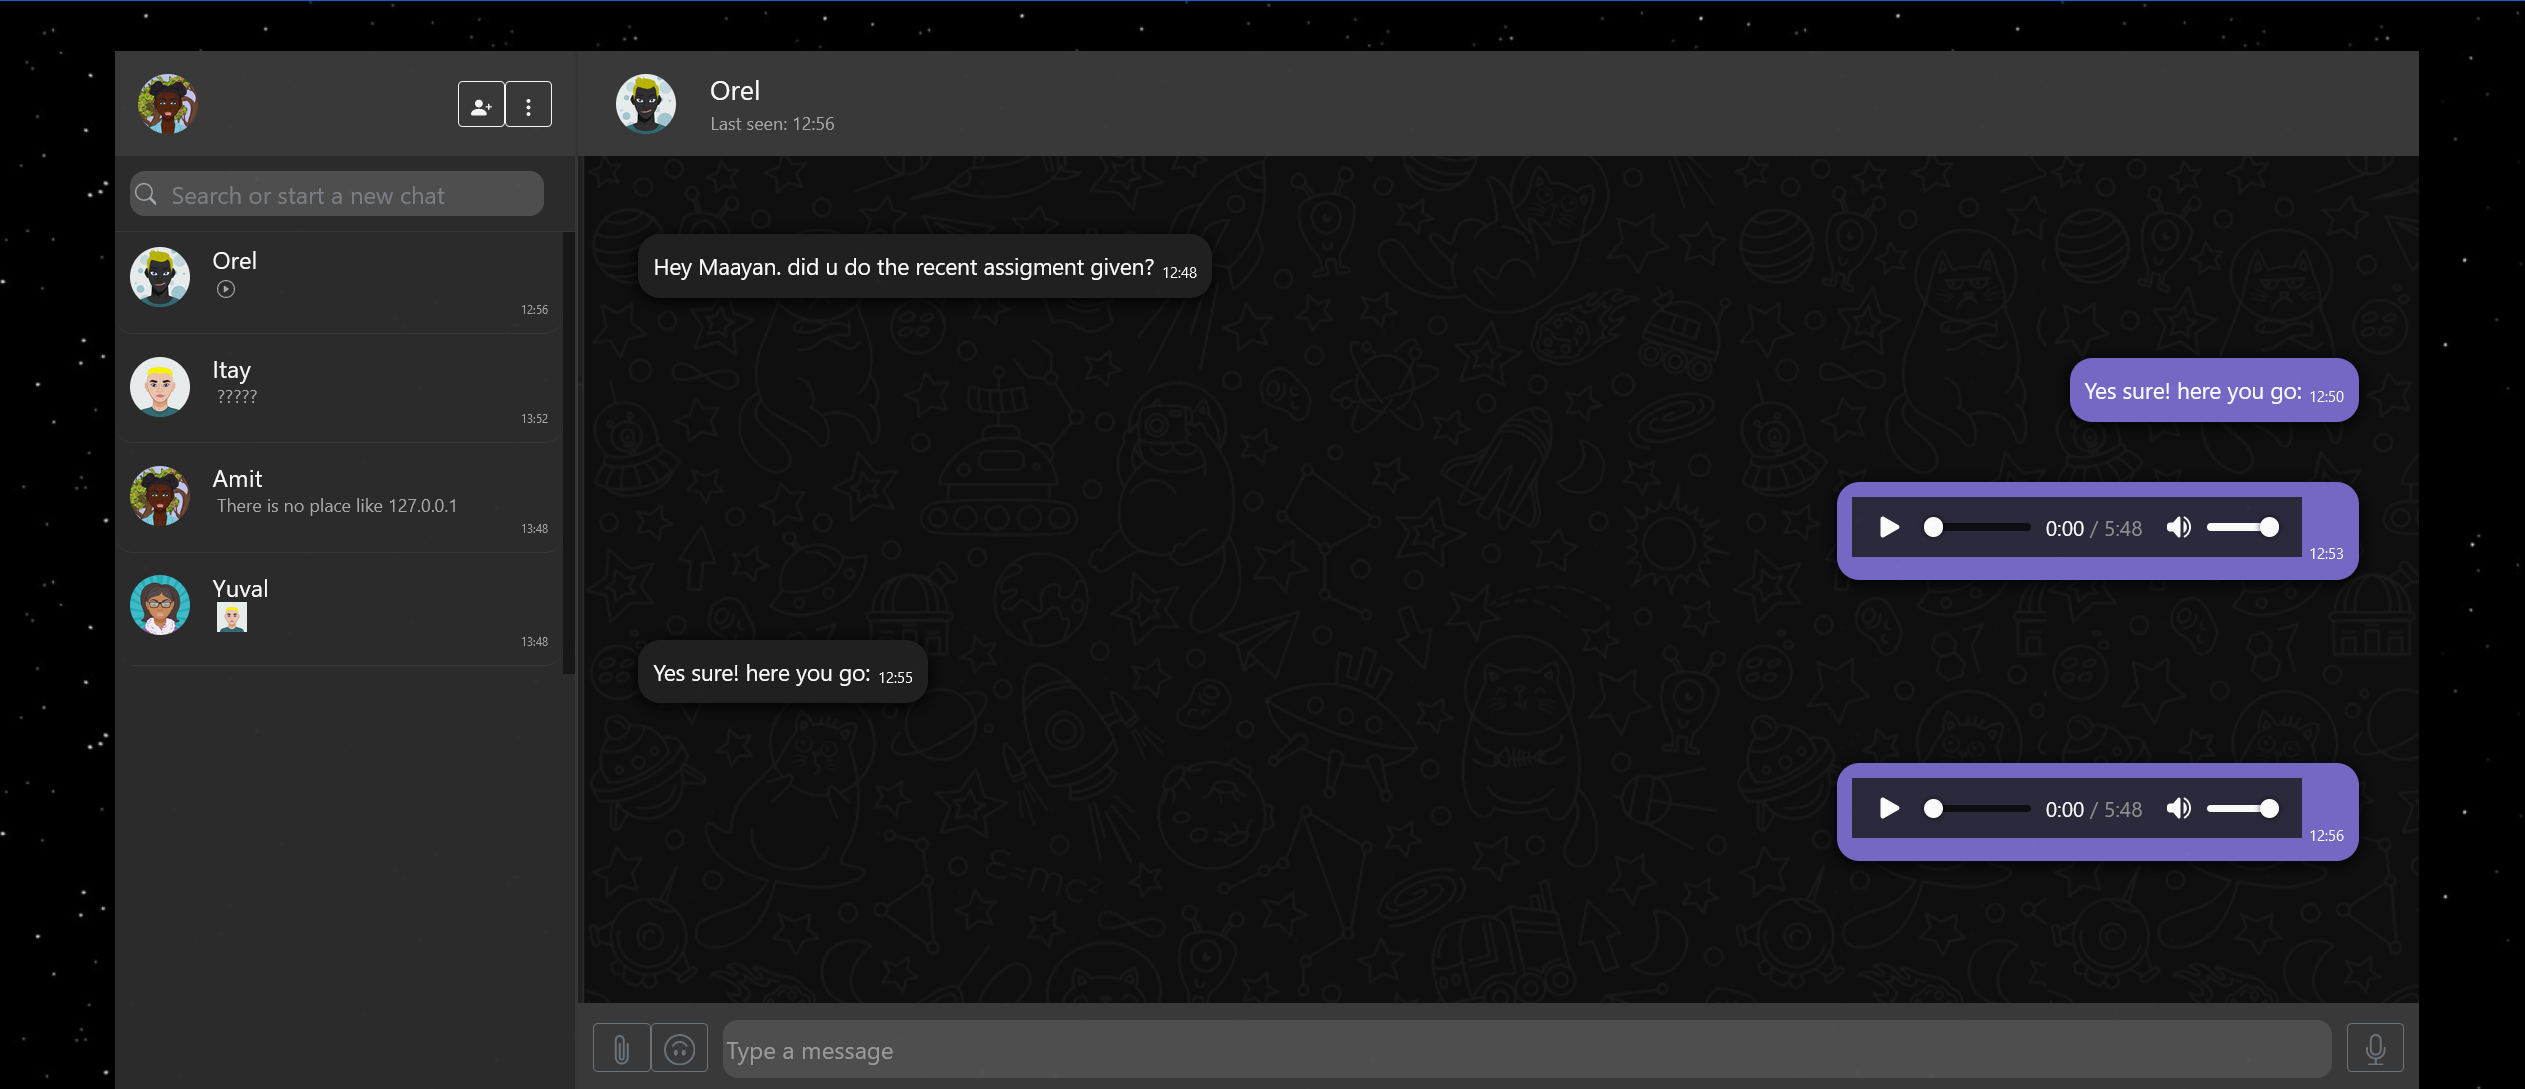Click the microphone record button
This screenshot has height=1089, width=2525.
2375,1048
